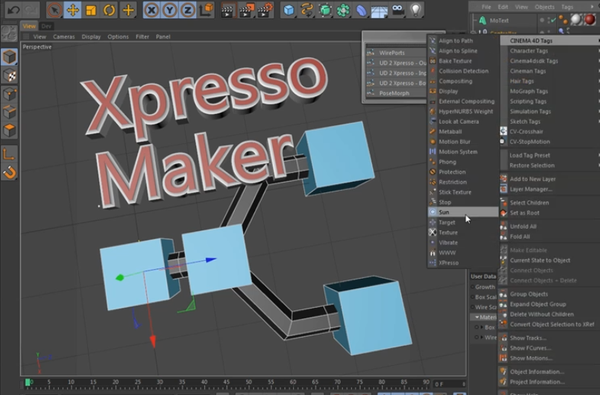Click the Undo arrow in the top toolbar
The width and height of the screenshot is (600, 395).
click(14, 10)
